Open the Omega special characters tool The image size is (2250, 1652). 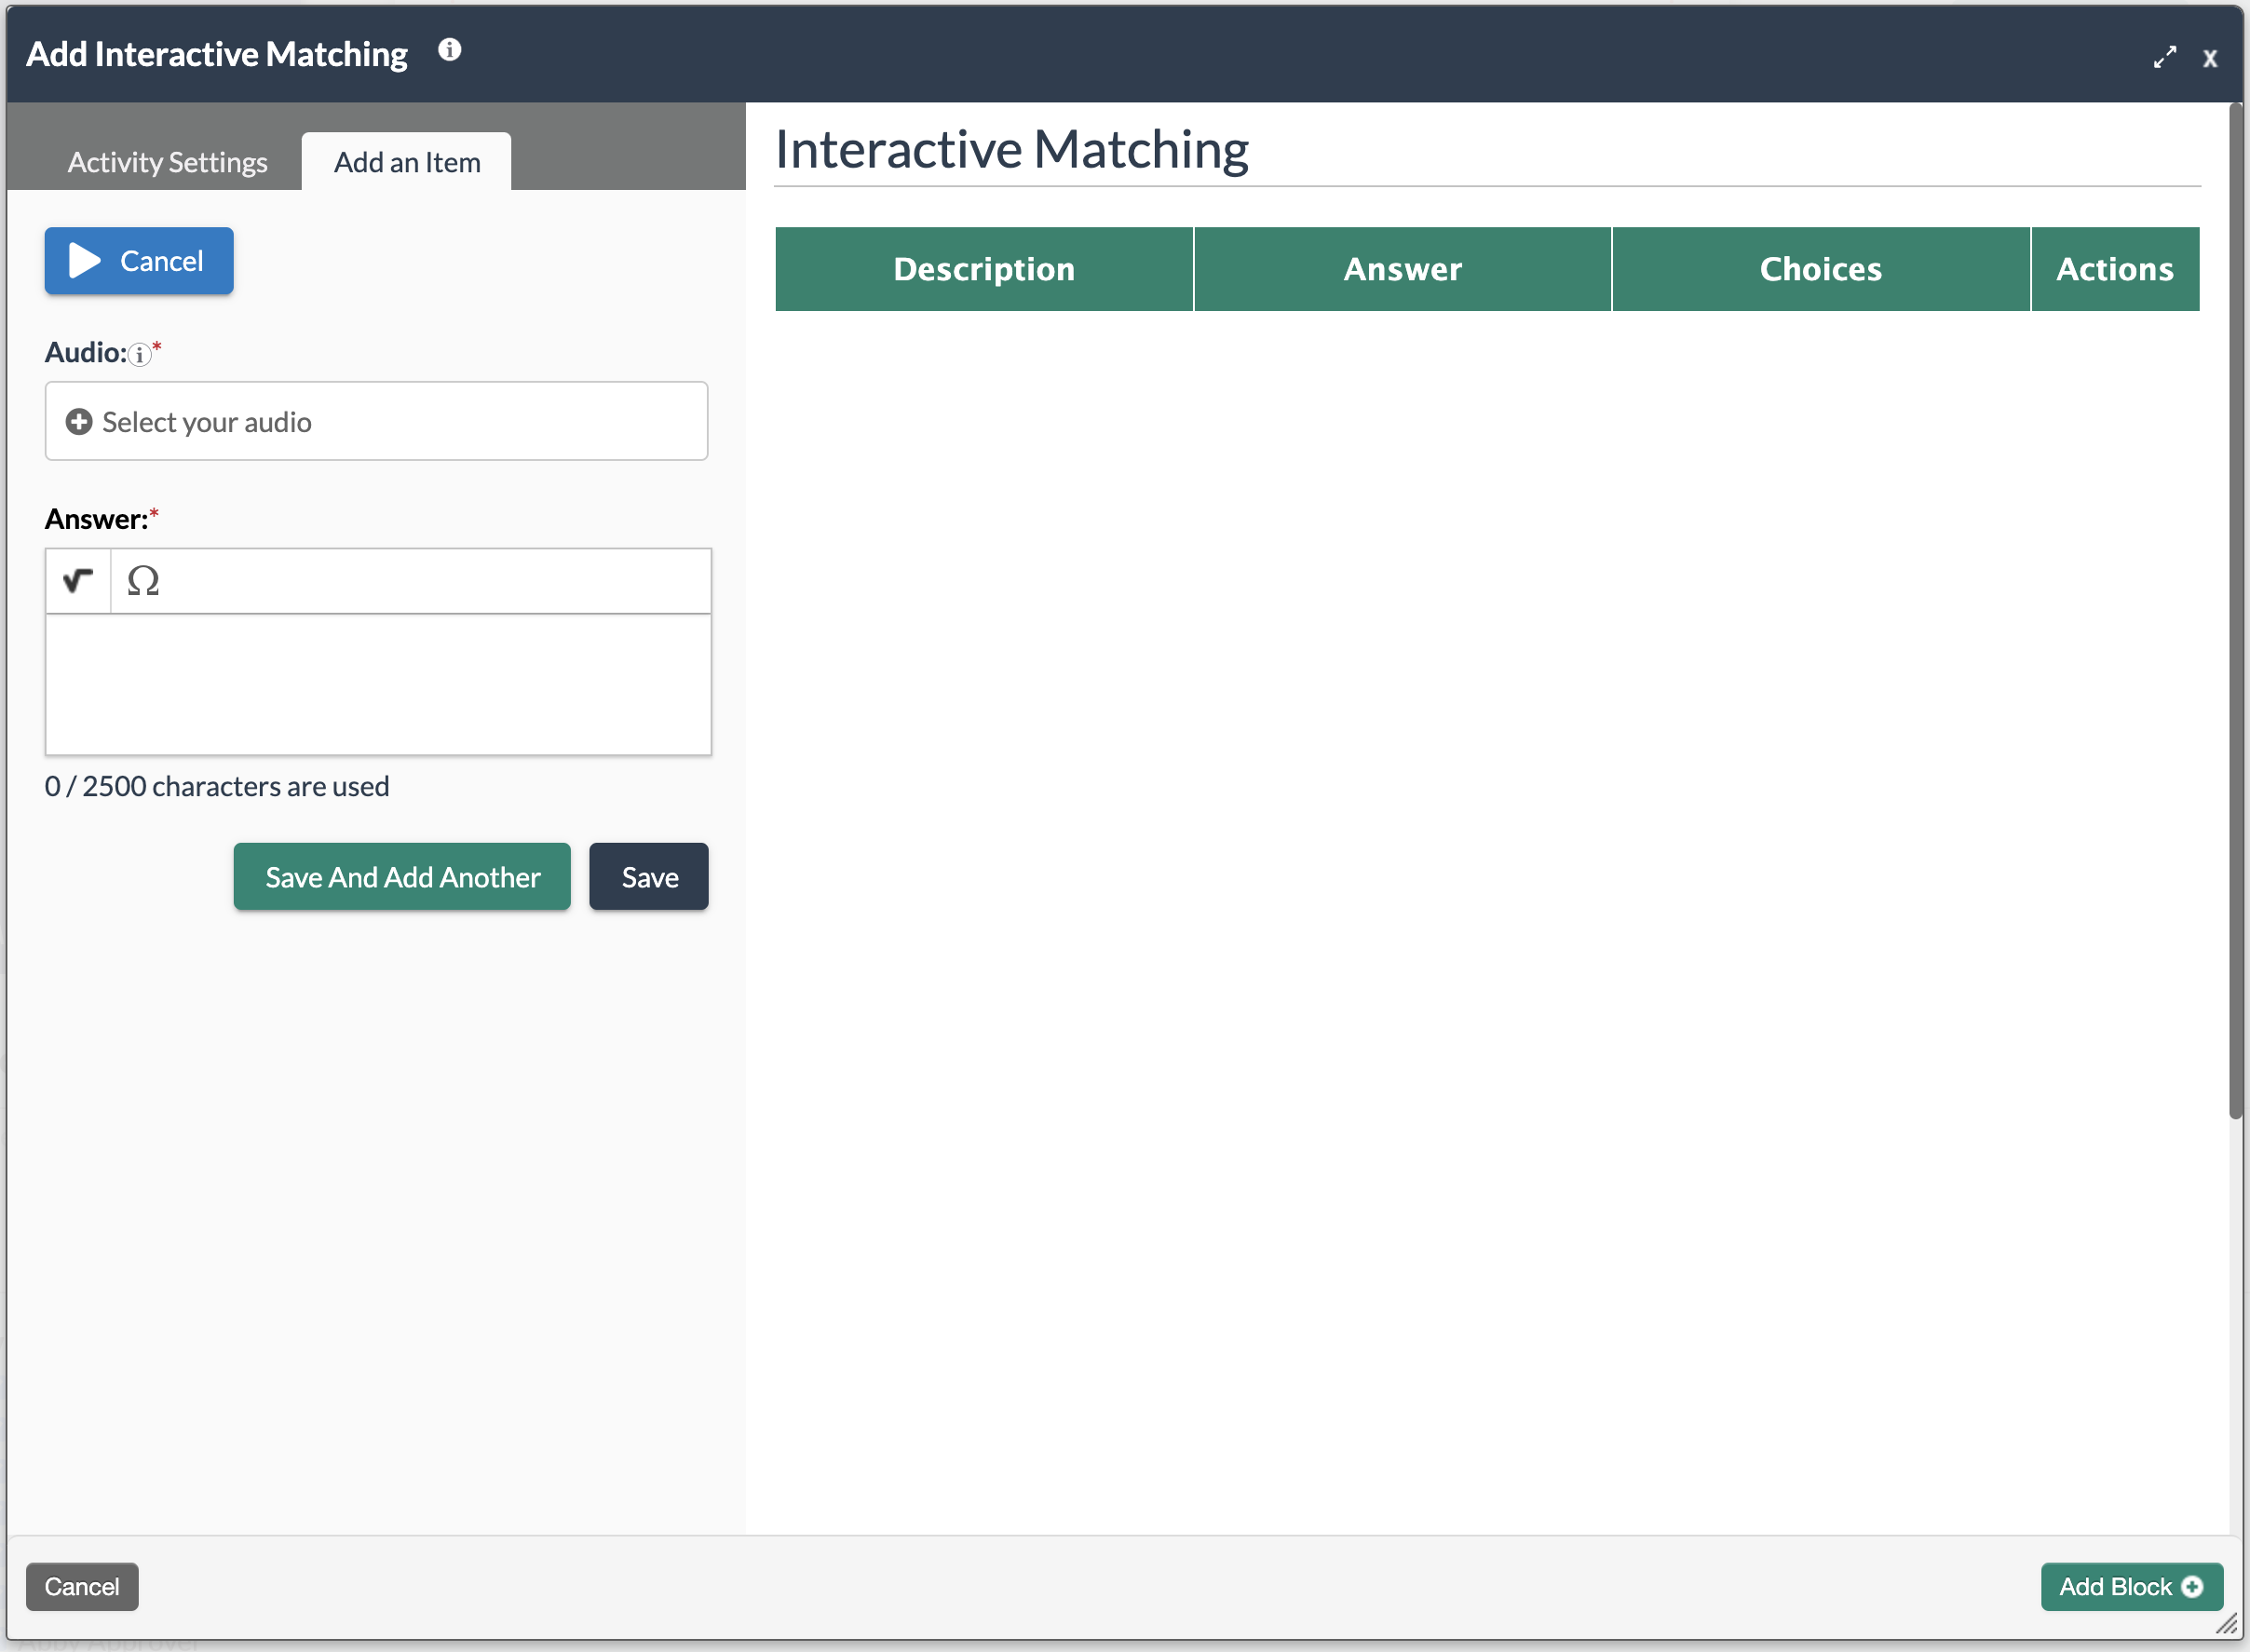[143, 581]
